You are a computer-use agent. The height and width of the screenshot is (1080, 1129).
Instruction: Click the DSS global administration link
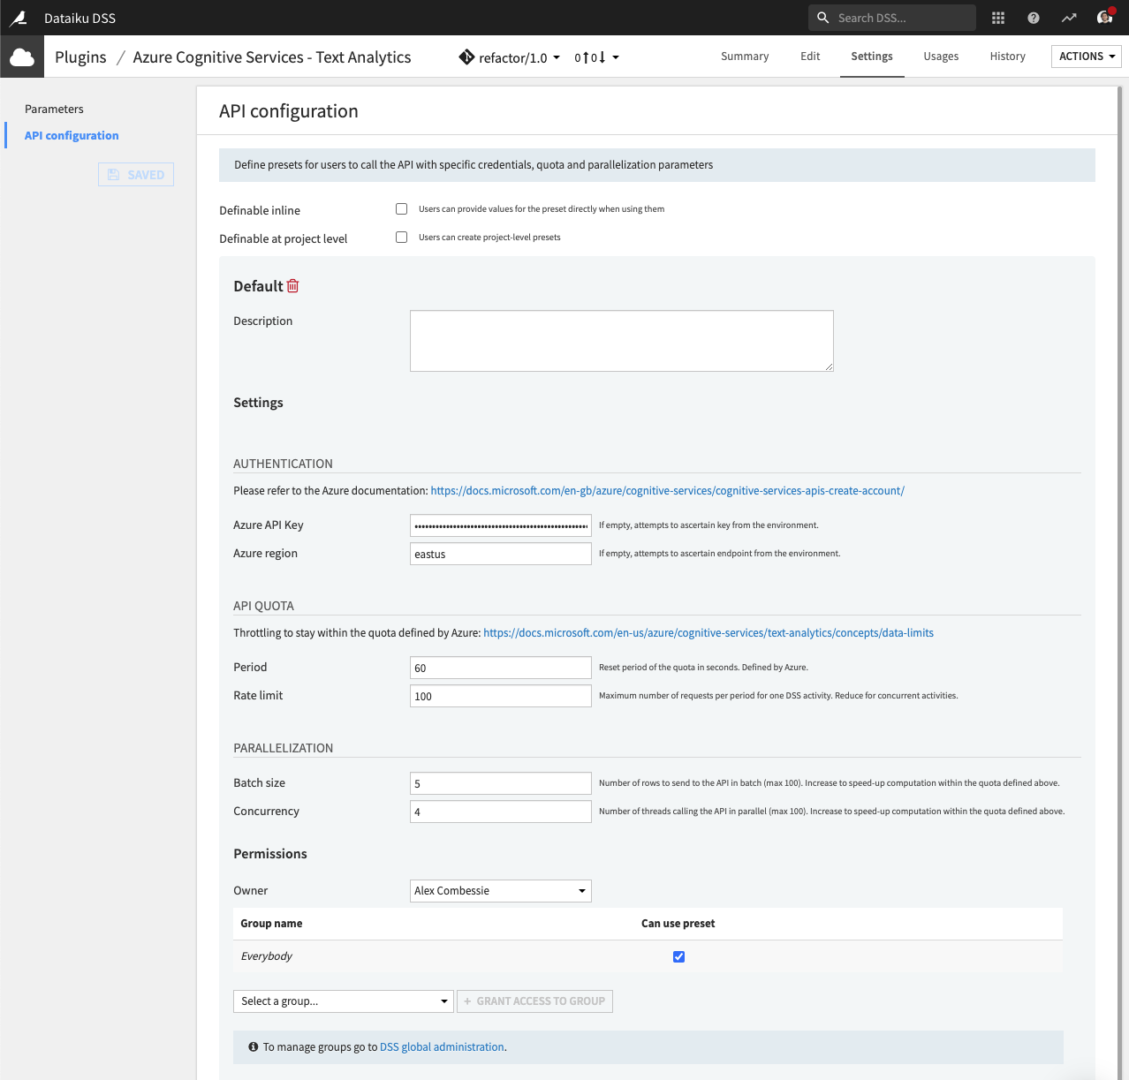(x=441, y=1046)
